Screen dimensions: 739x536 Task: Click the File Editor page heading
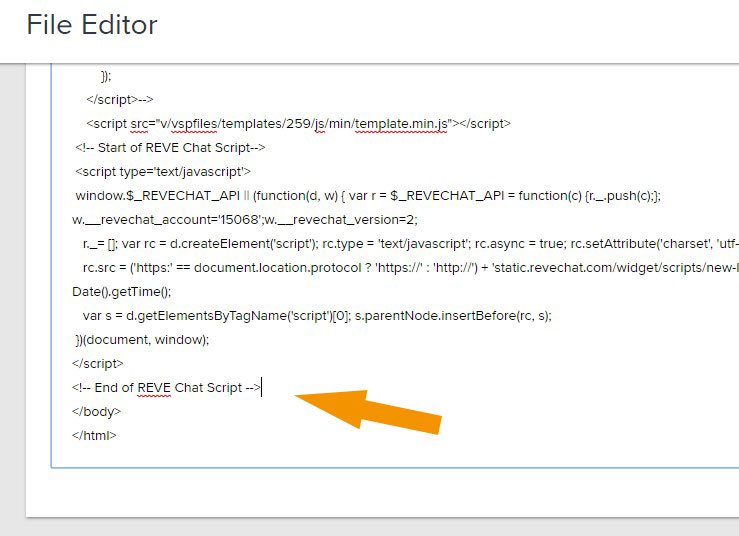[x=92, y=25]
